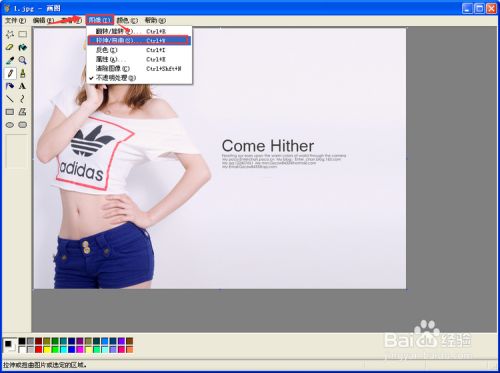This screenshot has height=373, width=500.
Task: Pick the light gray palette swatch
Action: [30, 350]
